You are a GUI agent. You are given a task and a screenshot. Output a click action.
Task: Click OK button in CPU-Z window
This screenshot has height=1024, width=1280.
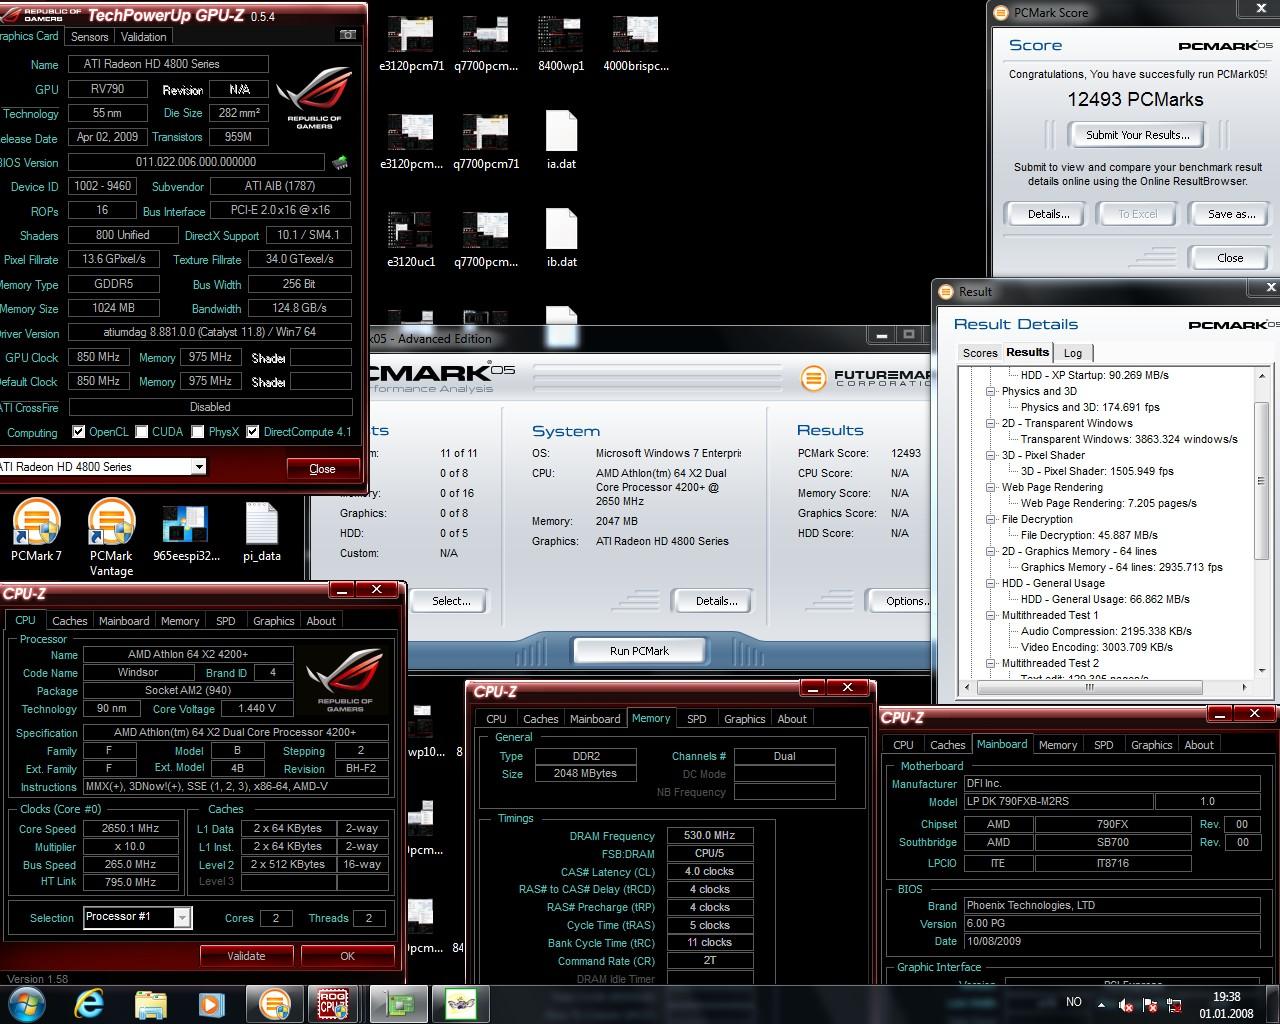(x=347, y=956)
